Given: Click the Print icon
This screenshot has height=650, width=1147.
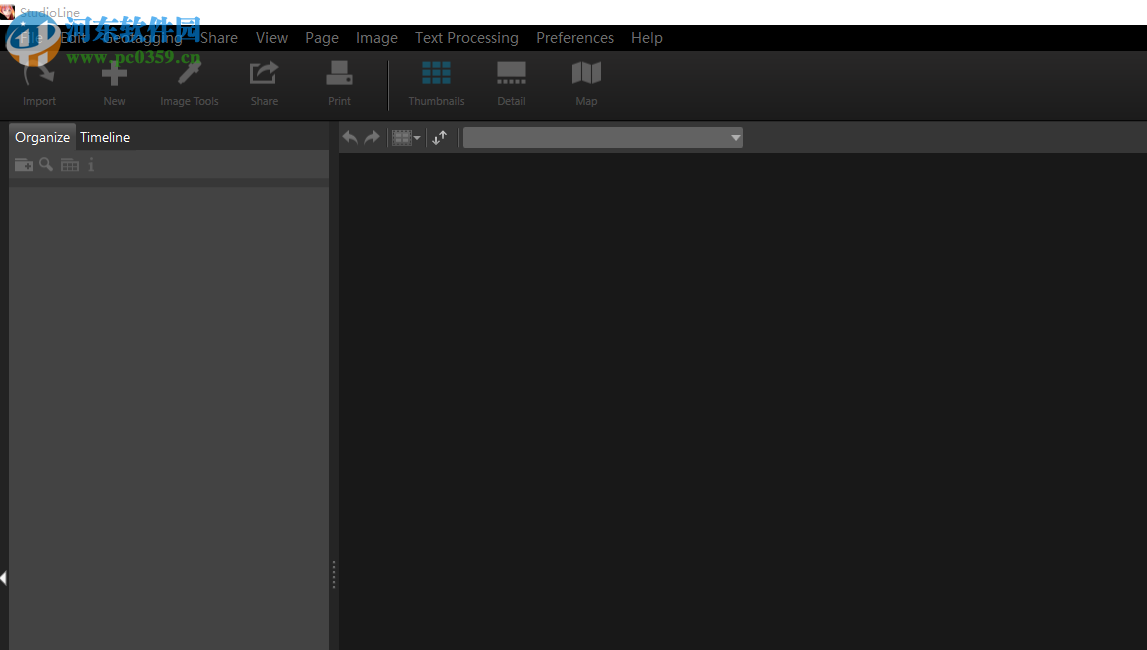Looking at the screenshot, I should tap(339, 84).
